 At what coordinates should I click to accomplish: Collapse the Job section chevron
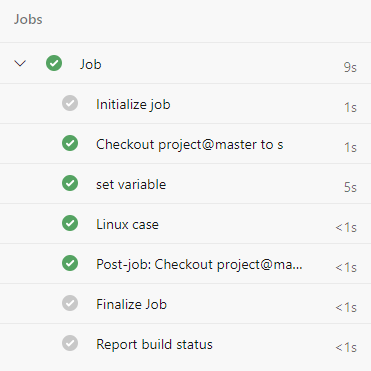point(20,63)
